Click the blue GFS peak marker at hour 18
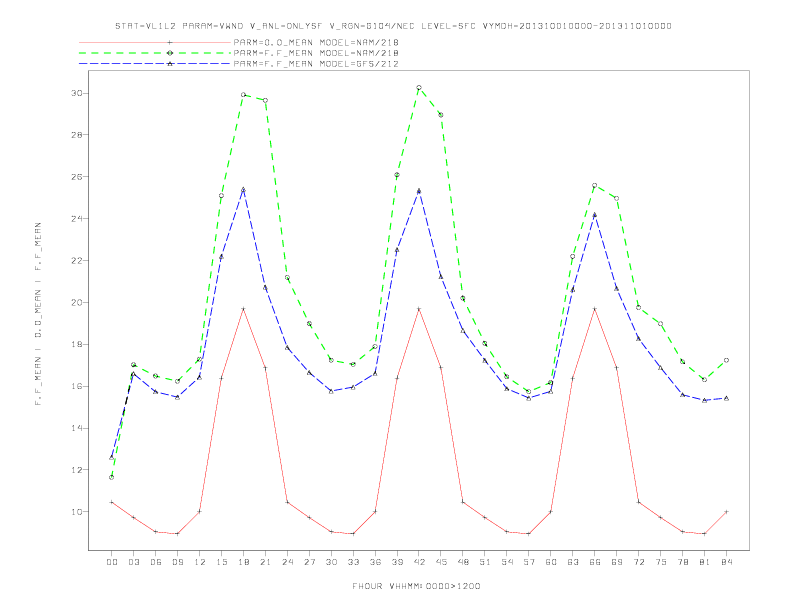 [243, 190]
